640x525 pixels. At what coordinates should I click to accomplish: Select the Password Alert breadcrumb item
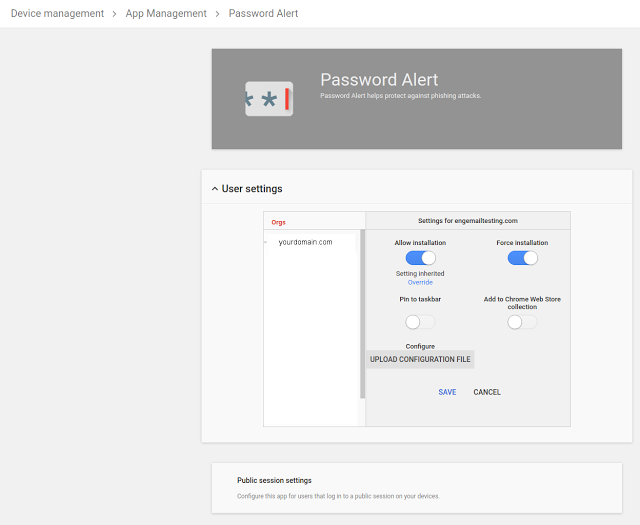(263, 14)
